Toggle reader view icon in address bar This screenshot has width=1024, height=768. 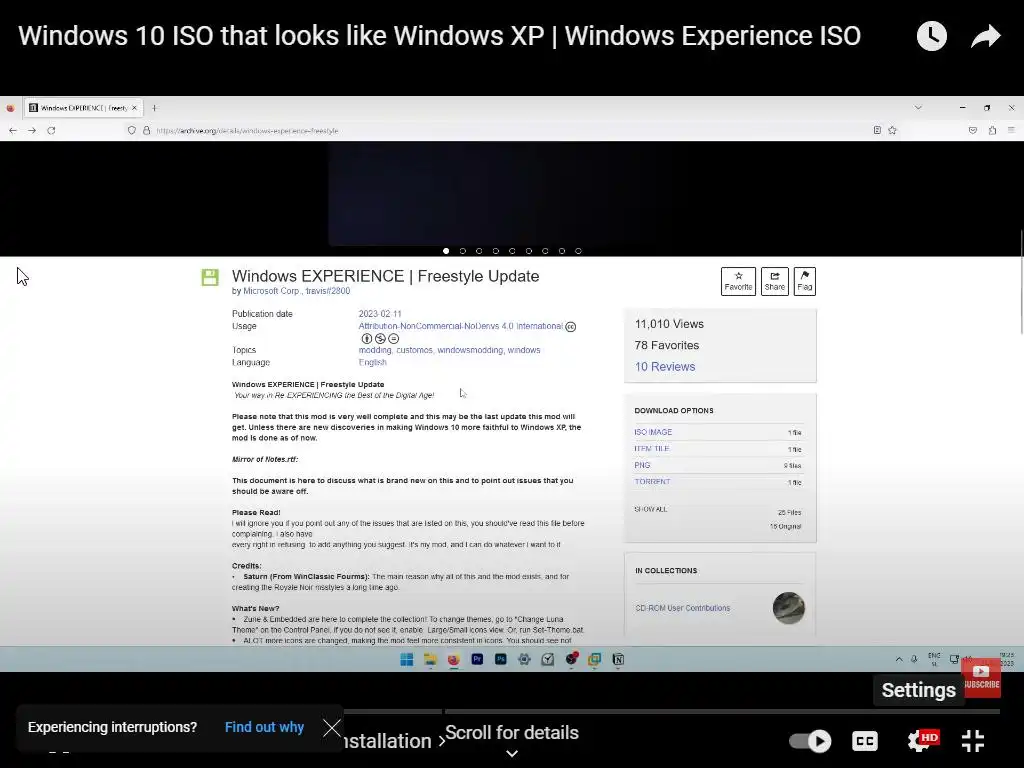[x=877, y=130]
